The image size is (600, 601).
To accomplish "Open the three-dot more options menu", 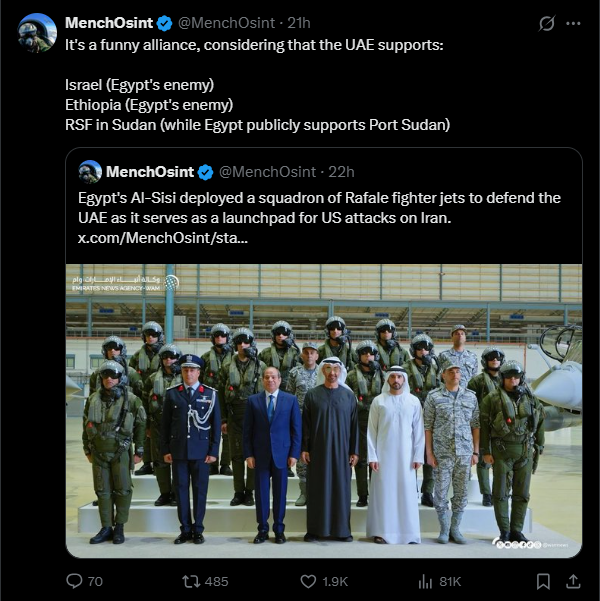I will [573, 23].
